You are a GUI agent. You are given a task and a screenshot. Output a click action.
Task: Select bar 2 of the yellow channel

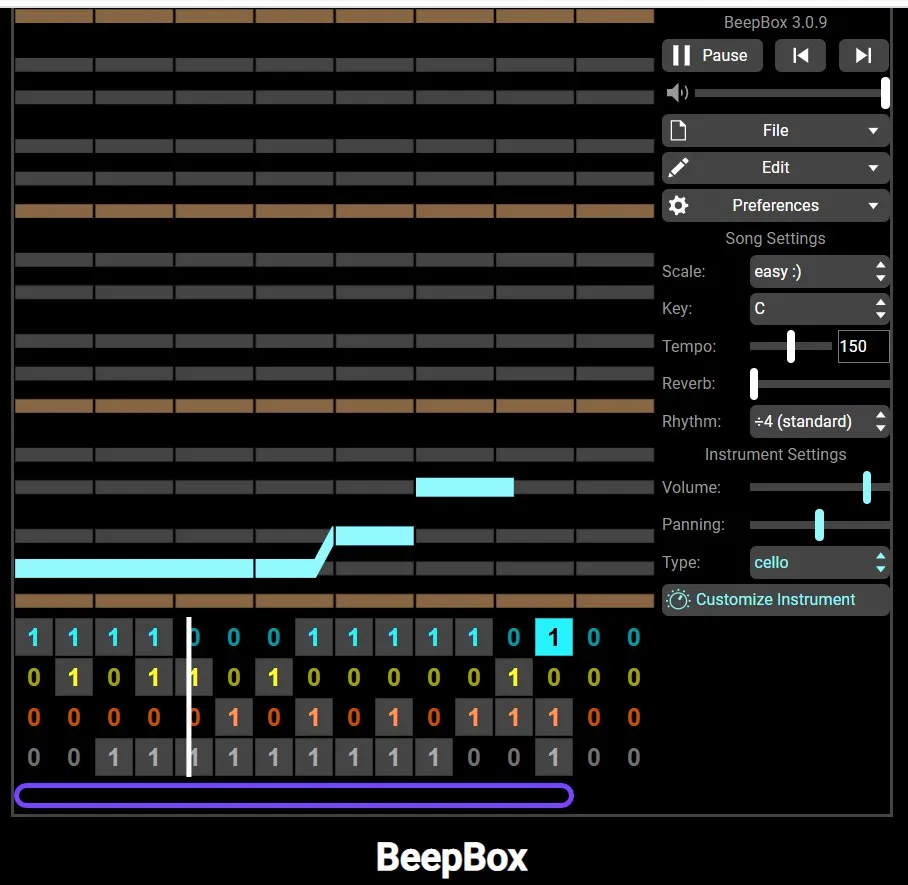(74, 677)
